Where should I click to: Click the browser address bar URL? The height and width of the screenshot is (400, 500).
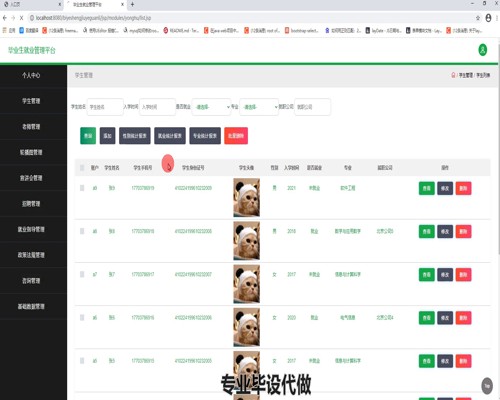[x=93, y=18]
